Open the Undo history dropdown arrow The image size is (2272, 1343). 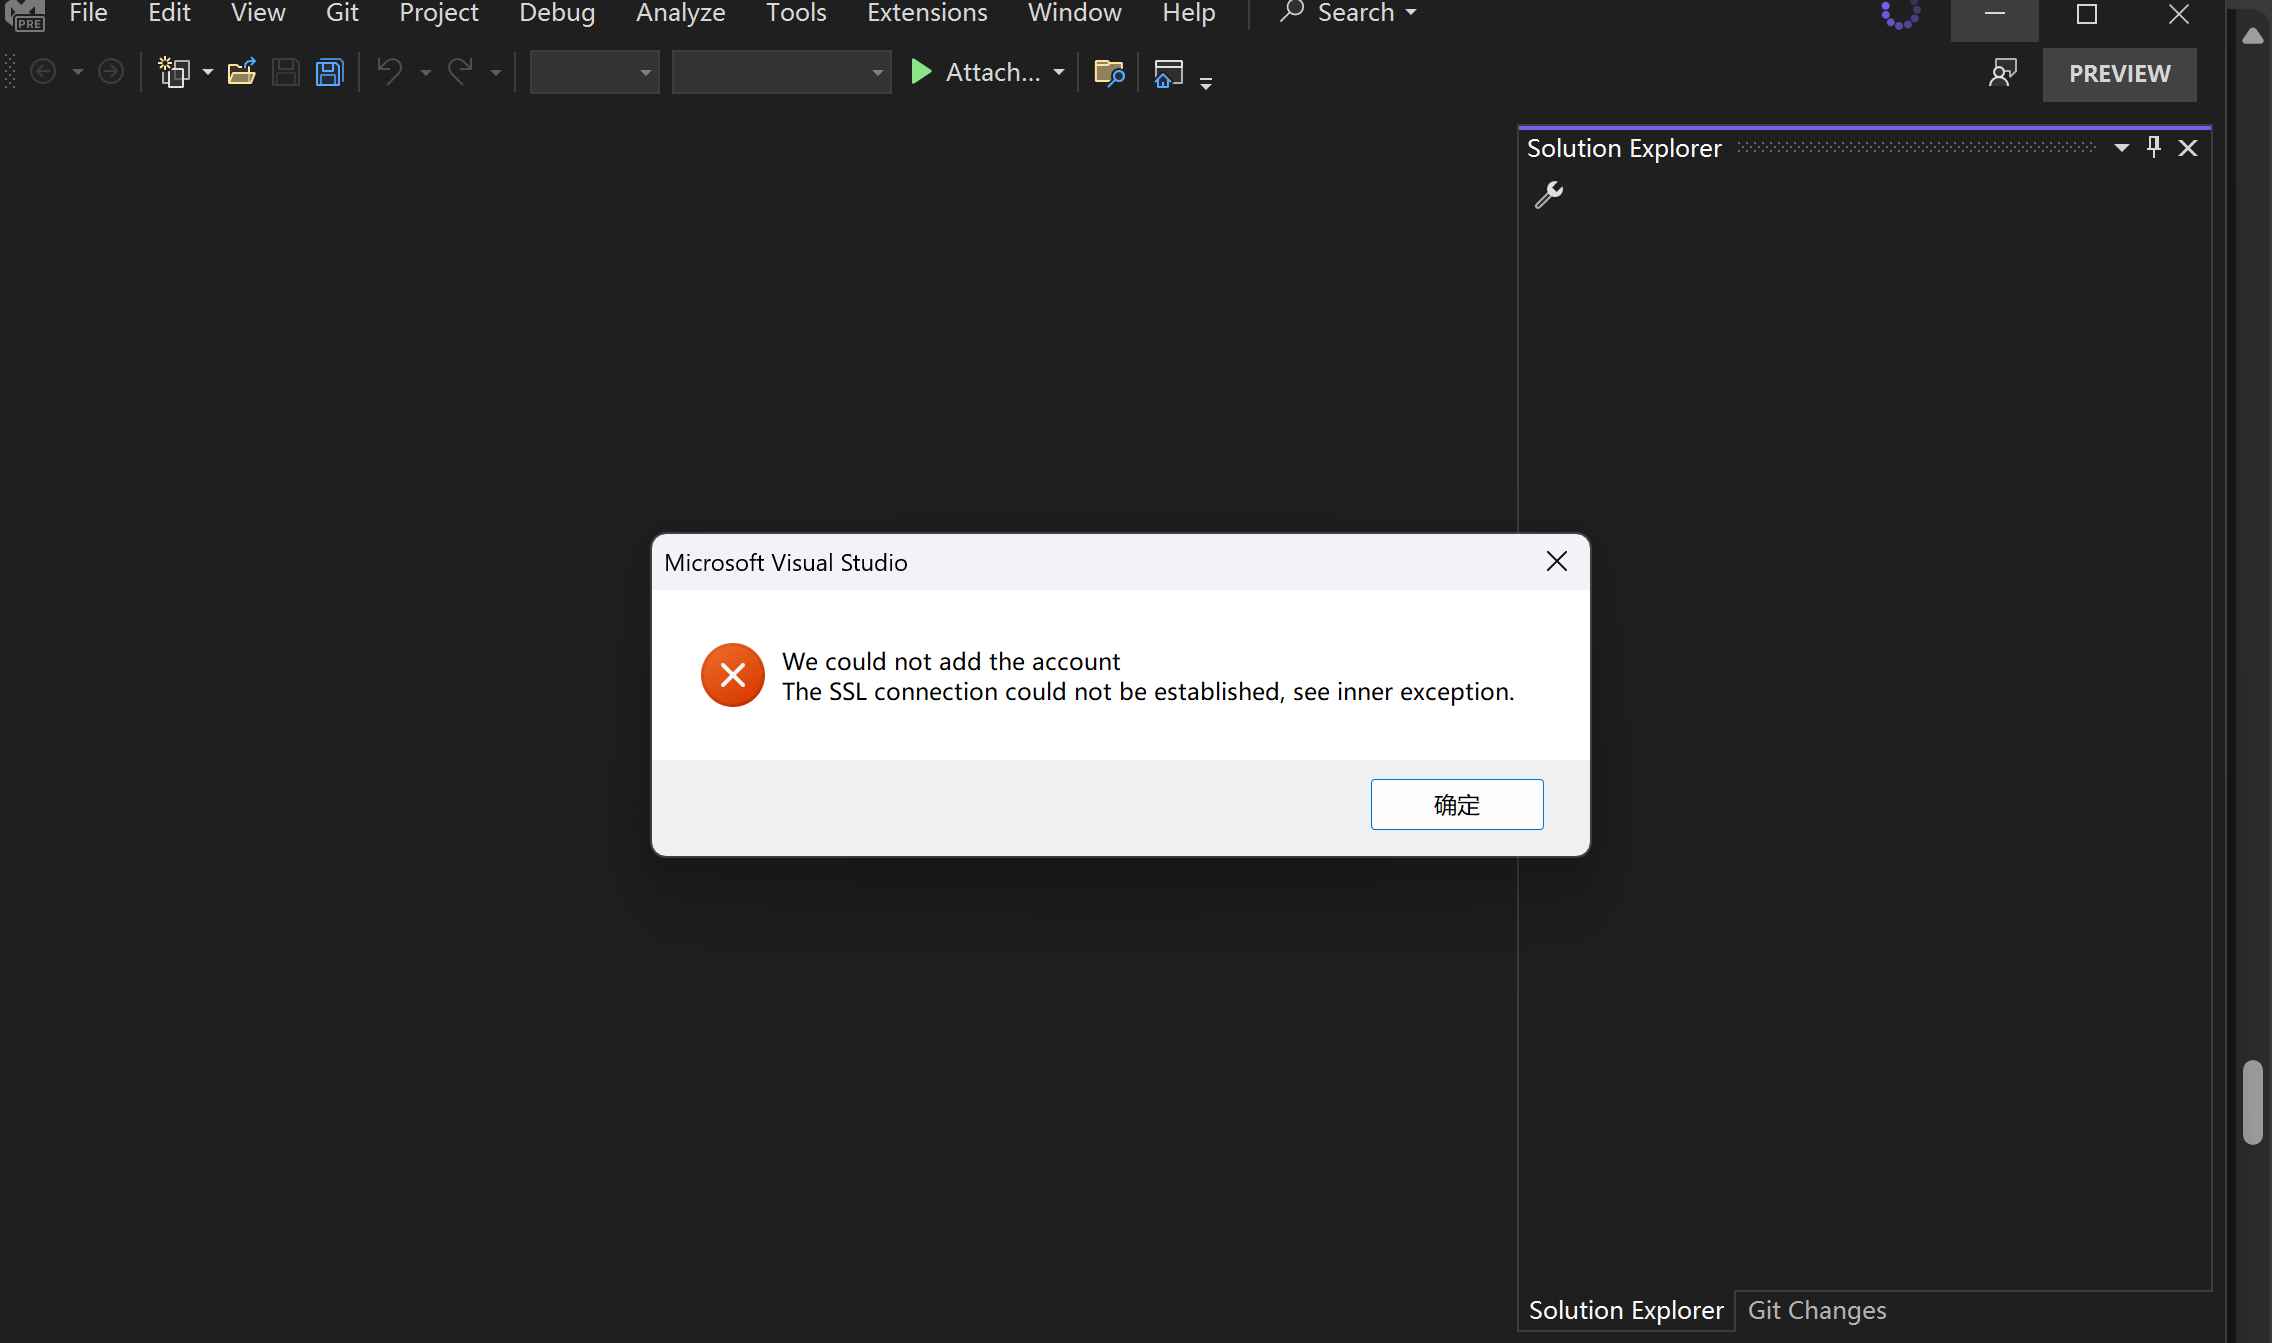(x=426, y=72)
